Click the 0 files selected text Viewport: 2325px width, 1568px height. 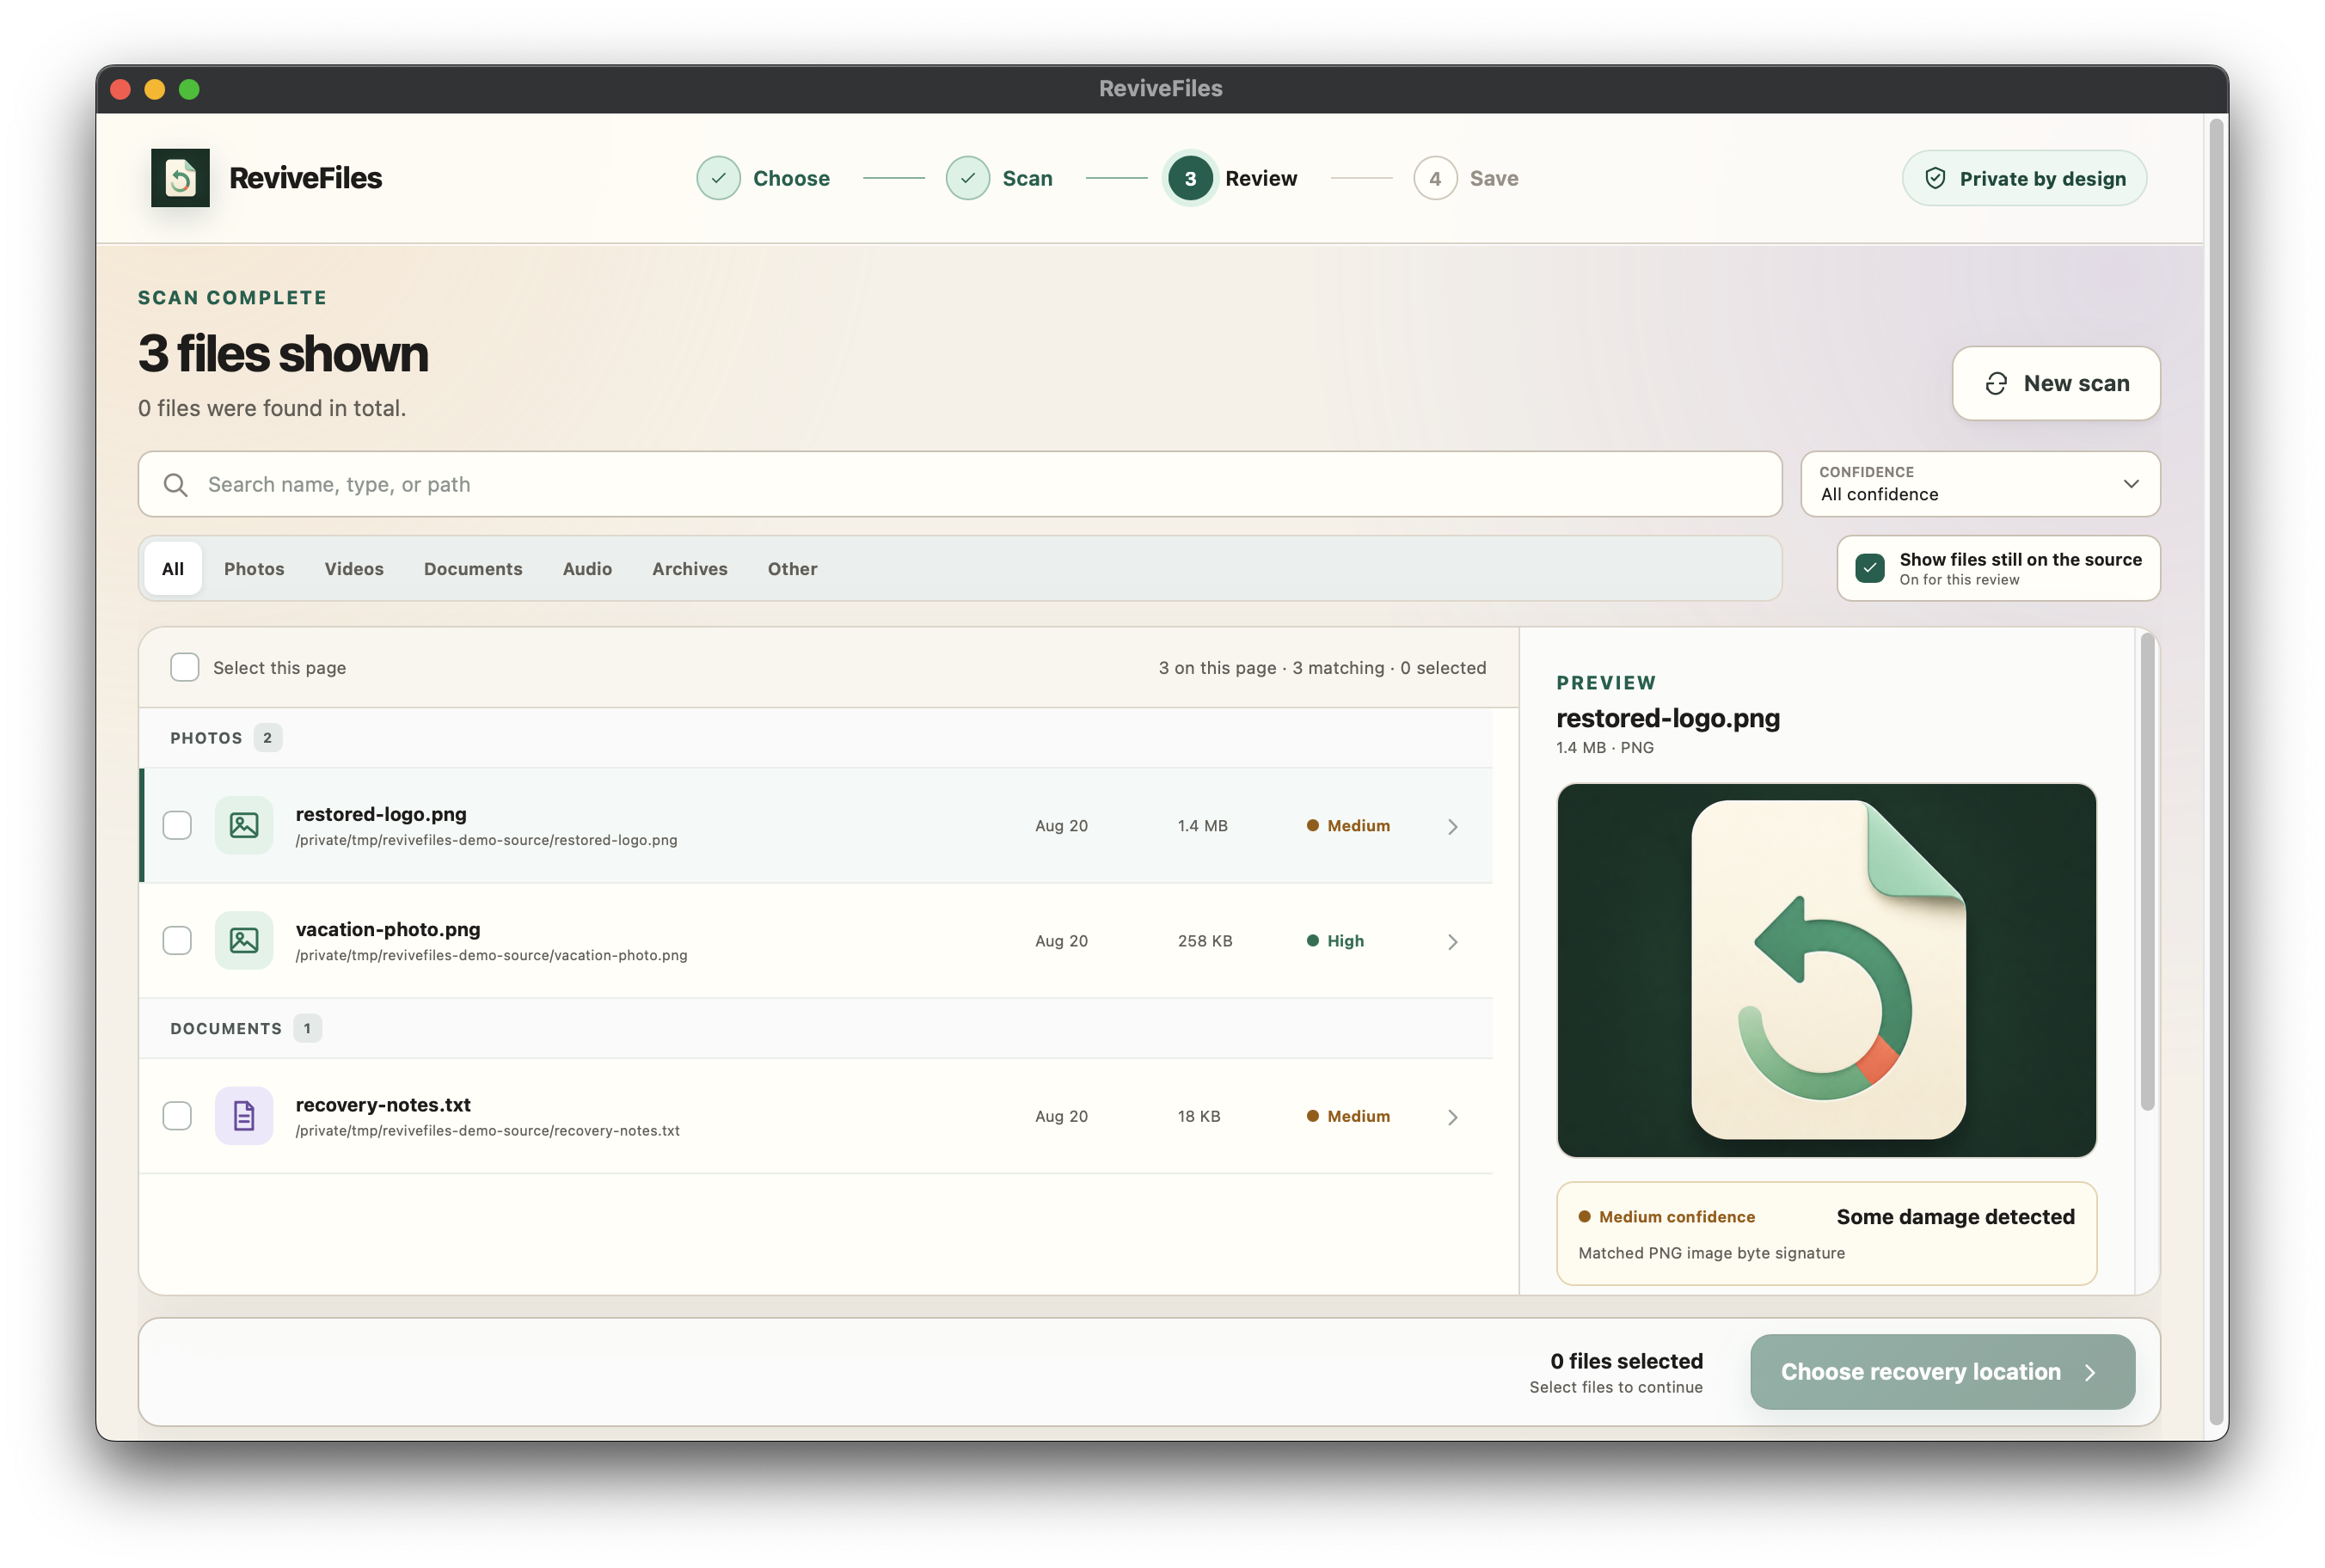(1626, 1360)
